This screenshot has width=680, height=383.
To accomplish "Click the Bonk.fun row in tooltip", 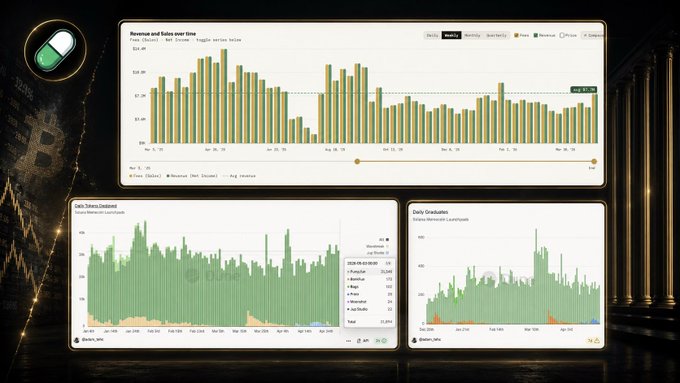I will pyautogui.click(x=369, y=279).
